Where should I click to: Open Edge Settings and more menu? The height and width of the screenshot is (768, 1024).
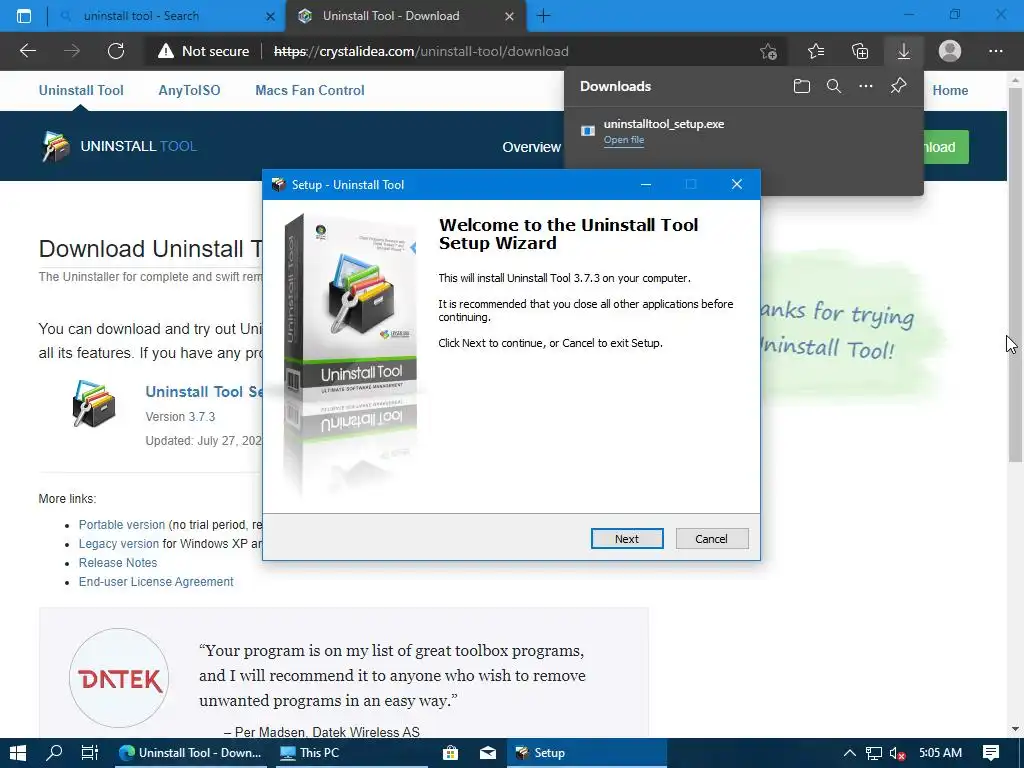(995, 51)
